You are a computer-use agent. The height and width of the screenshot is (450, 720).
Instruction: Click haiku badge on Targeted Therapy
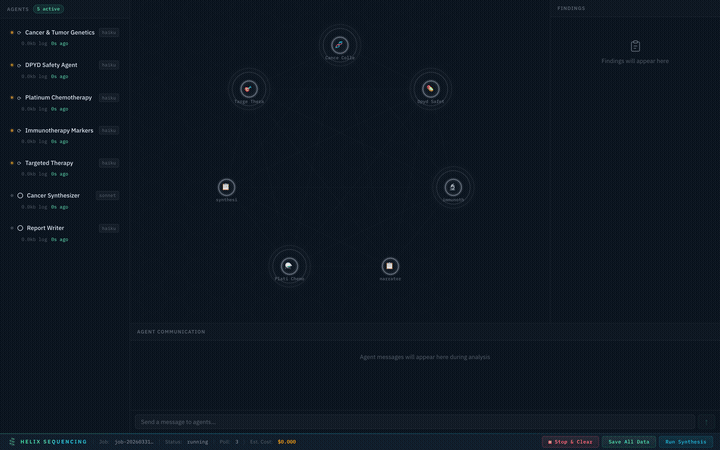(109, 163)
